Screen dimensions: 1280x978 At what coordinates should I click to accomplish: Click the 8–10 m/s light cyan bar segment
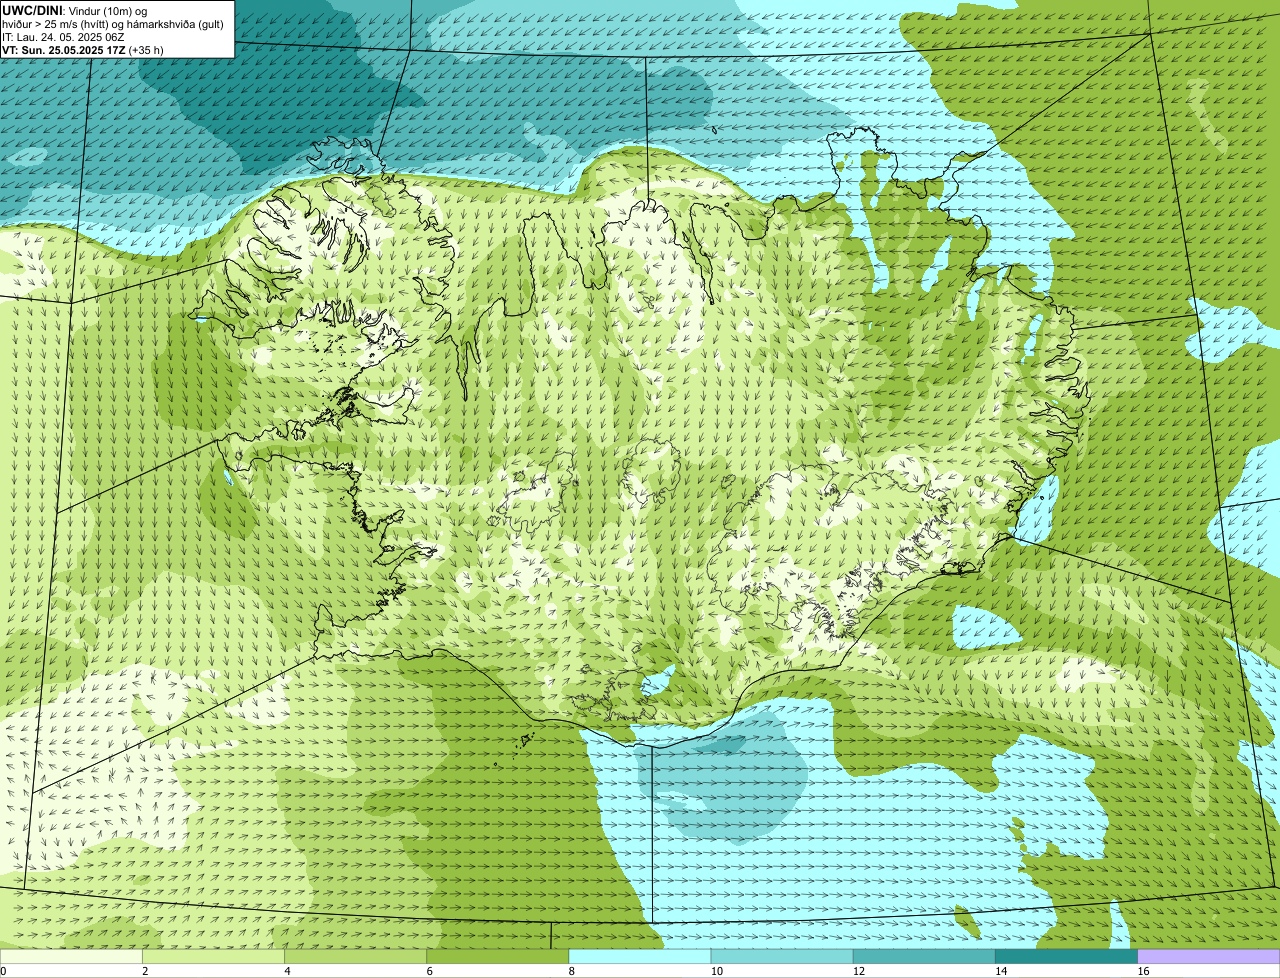click(x=640, y=957)
